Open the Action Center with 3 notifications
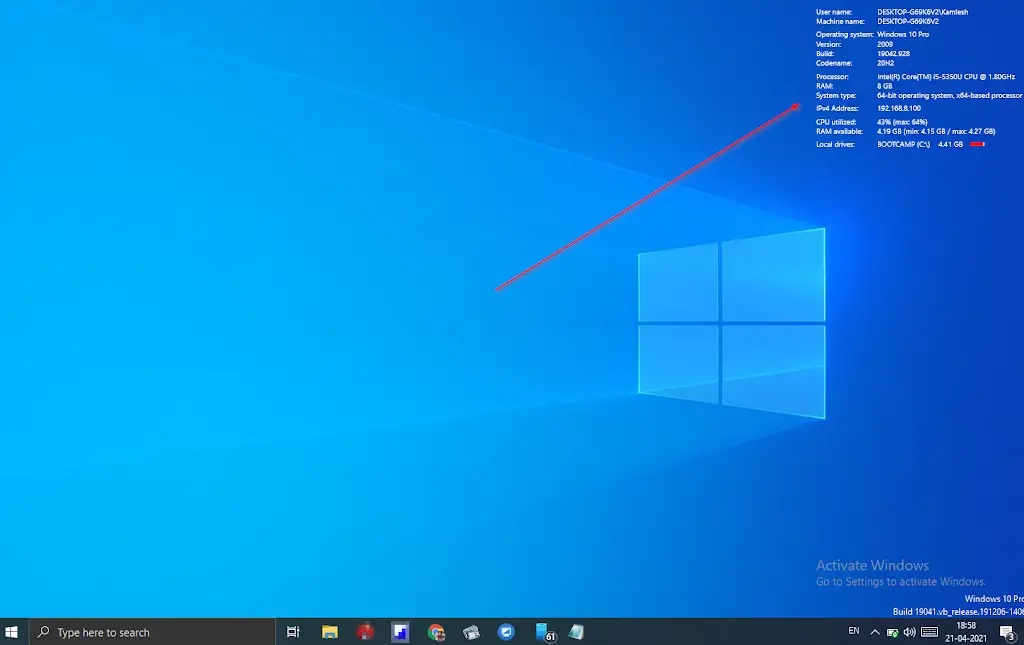1024x645 pixels. (1007, 632)
